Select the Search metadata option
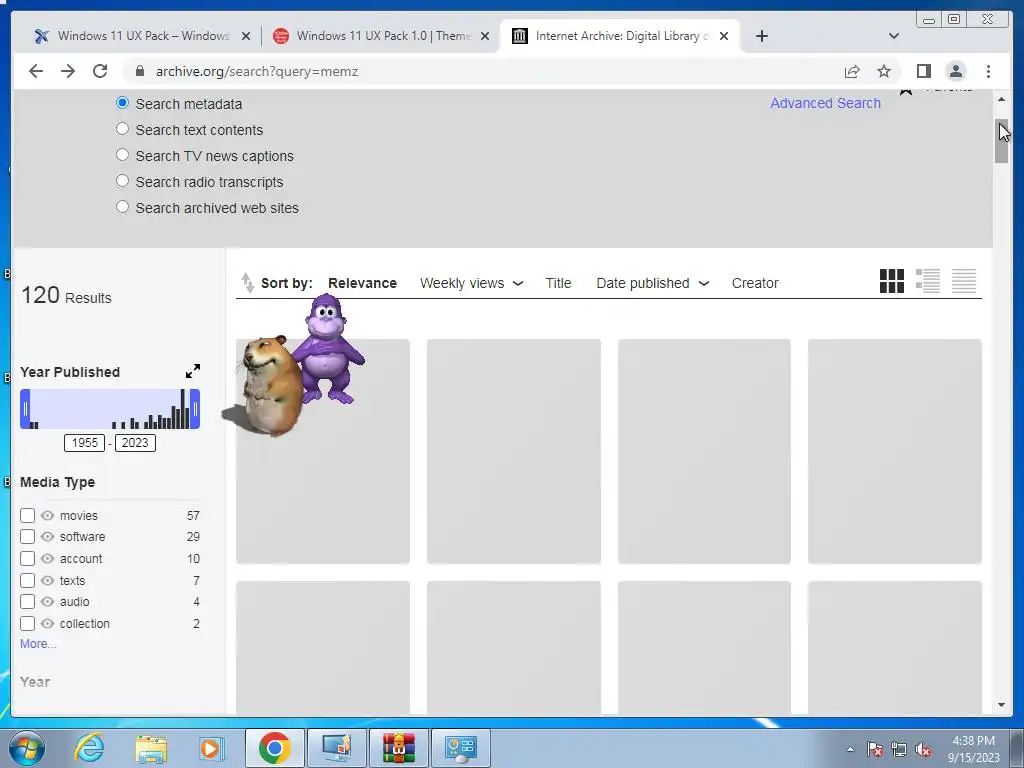The height and width of the screenshot is (768, 1024). tap(122, 103)
